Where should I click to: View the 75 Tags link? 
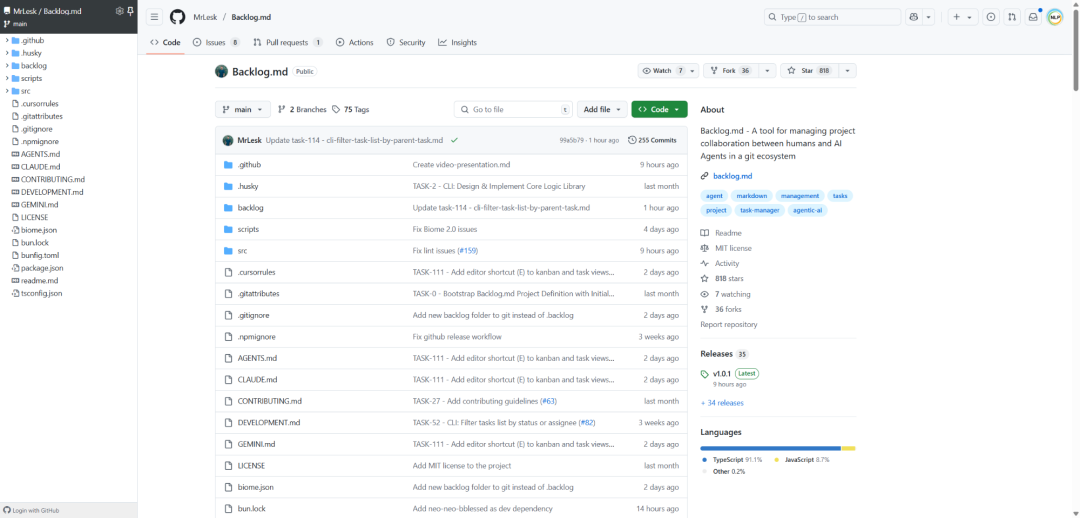tap(351, 109)
